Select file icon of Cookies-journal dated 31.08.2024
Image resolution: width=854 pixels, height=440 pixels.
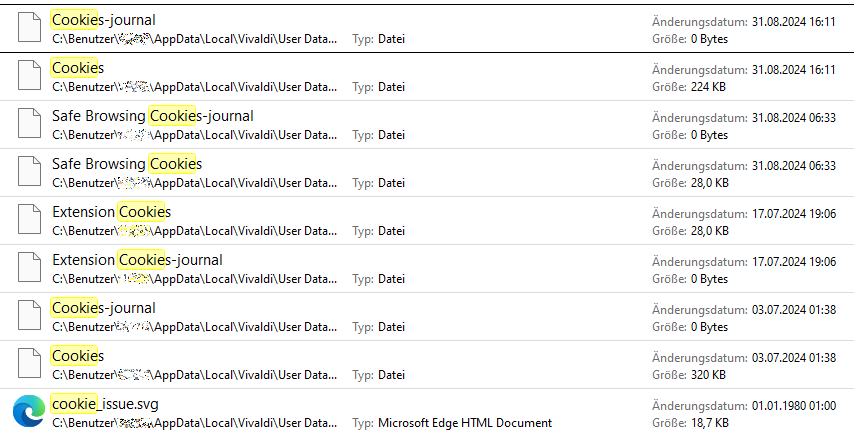29,27
